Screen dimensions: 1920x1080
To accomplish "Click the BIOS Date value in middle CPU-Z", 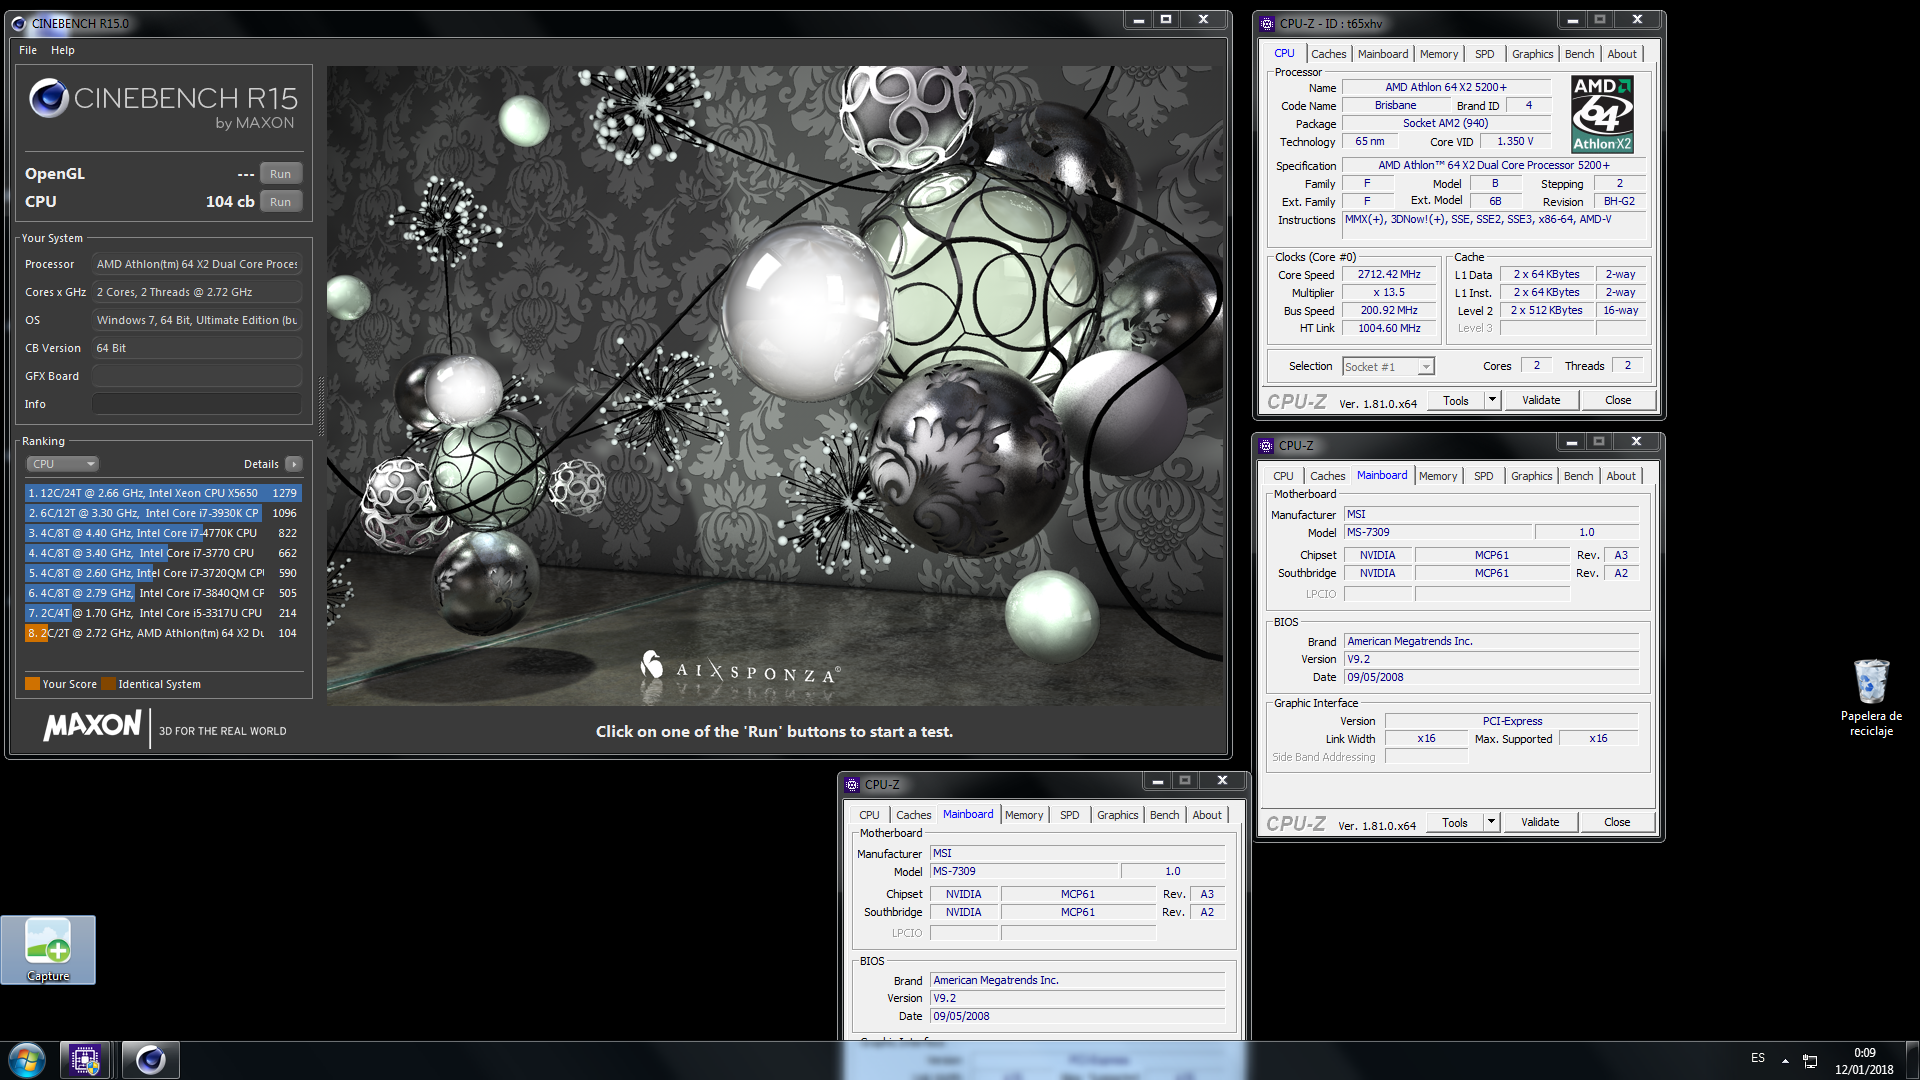I will (1491, 677).
